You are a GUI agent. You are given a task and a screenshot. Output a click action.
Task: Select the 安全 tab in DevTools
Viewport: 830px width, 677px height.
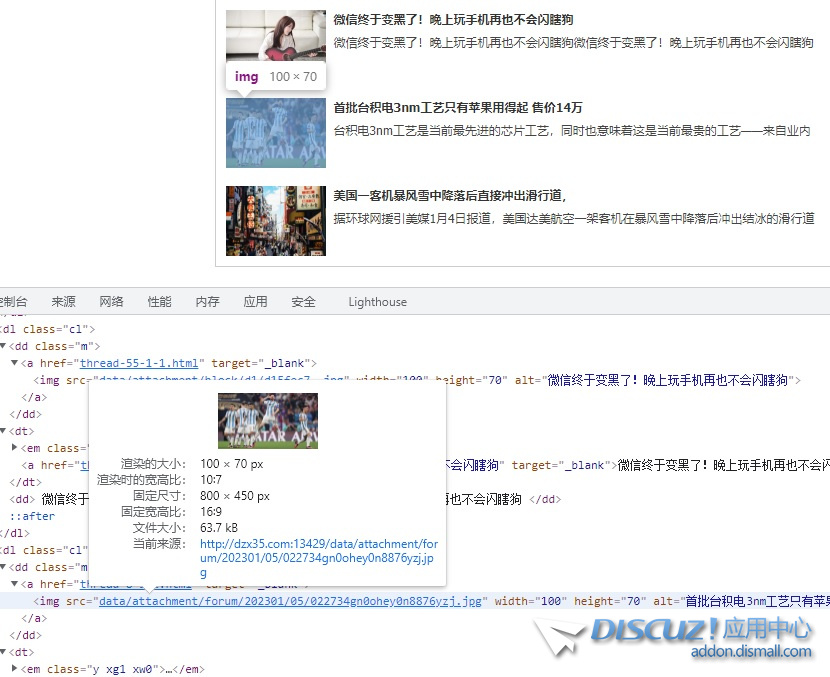click(x=303, y=302)
